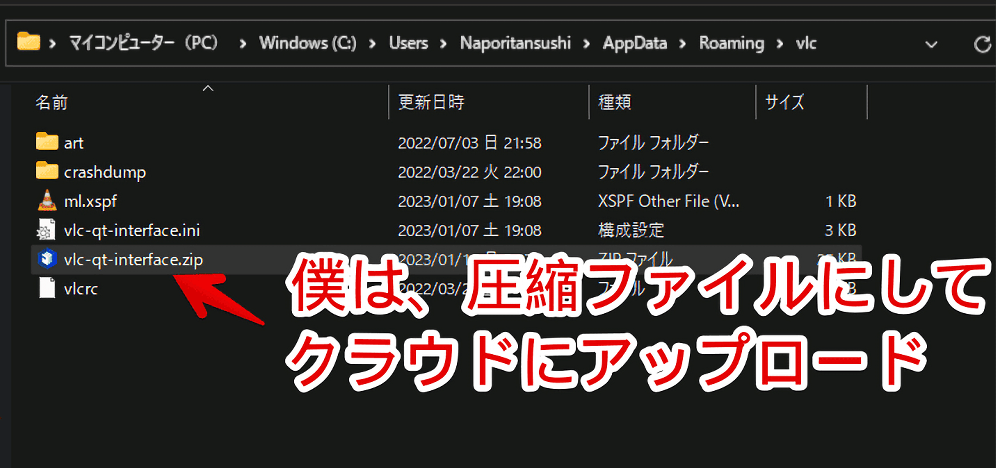Screen dimensions: 1000x468
Task: Refresh the vlc folder view
Action: pyautogui.click(x=983, y=44)
